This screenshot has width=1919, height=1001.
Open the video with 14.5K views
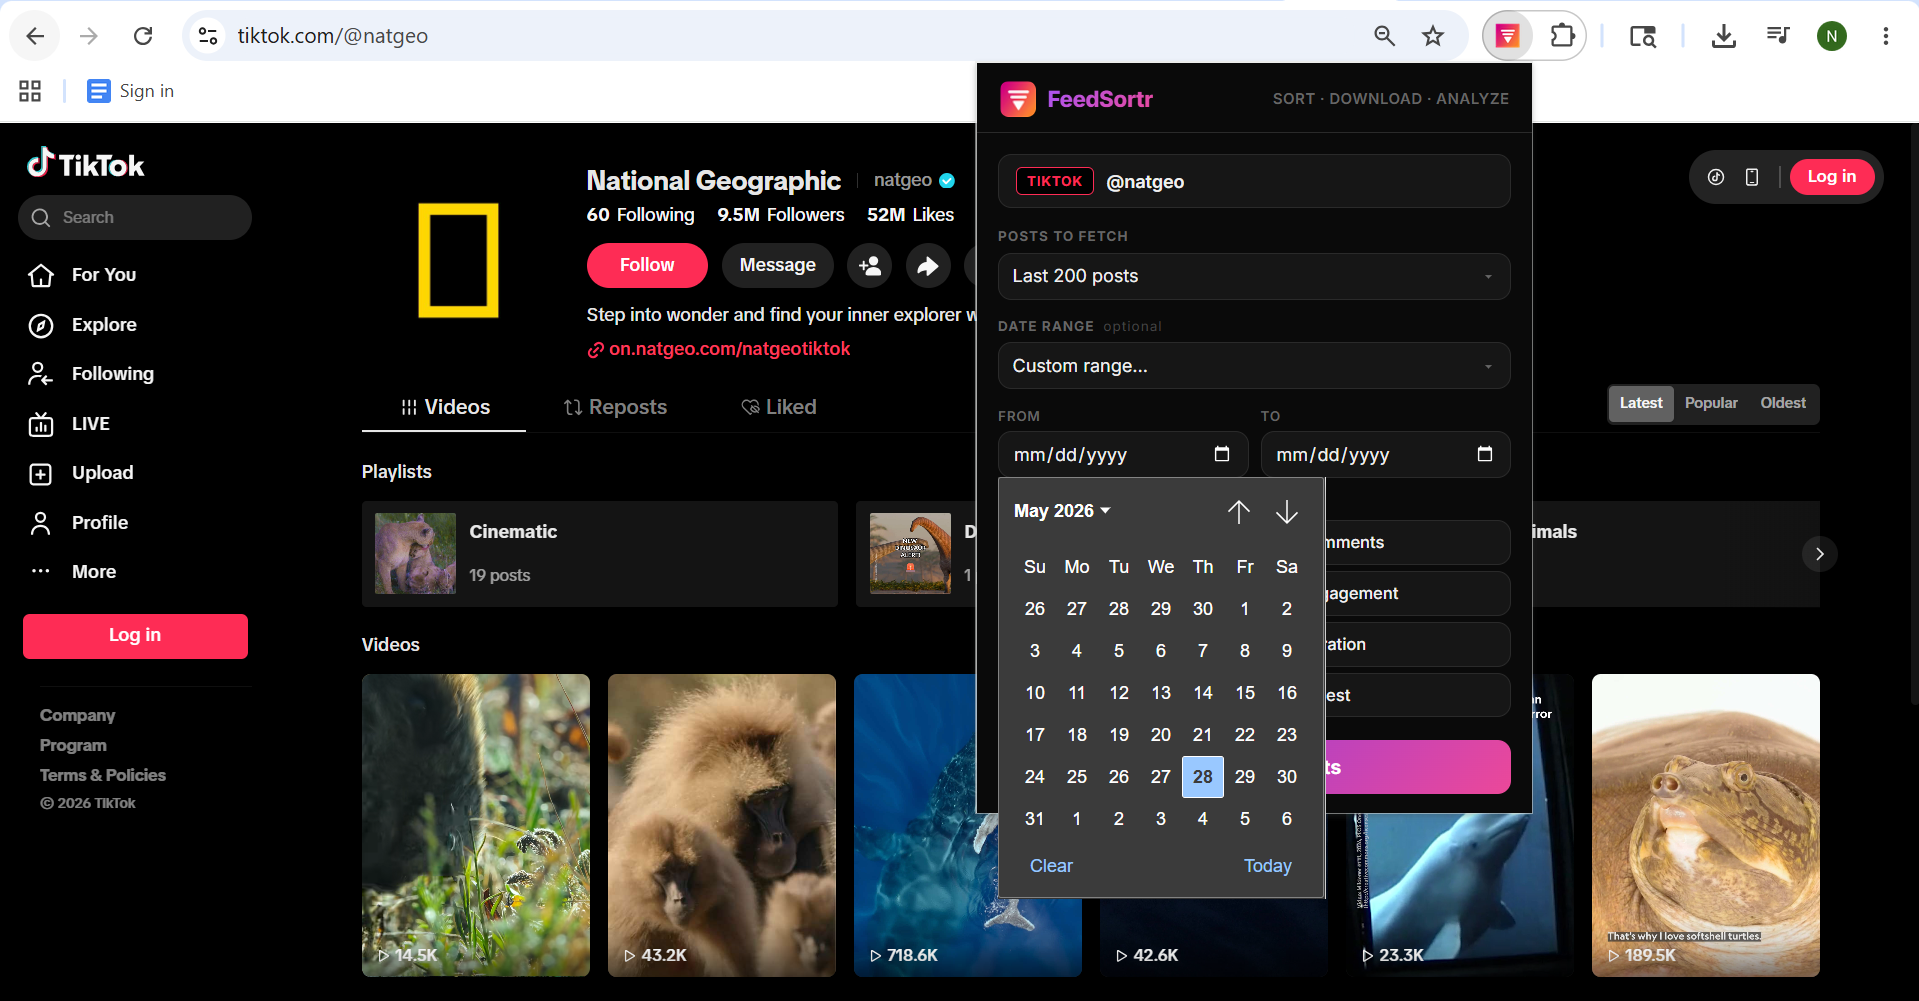click(x=476, y=825)
